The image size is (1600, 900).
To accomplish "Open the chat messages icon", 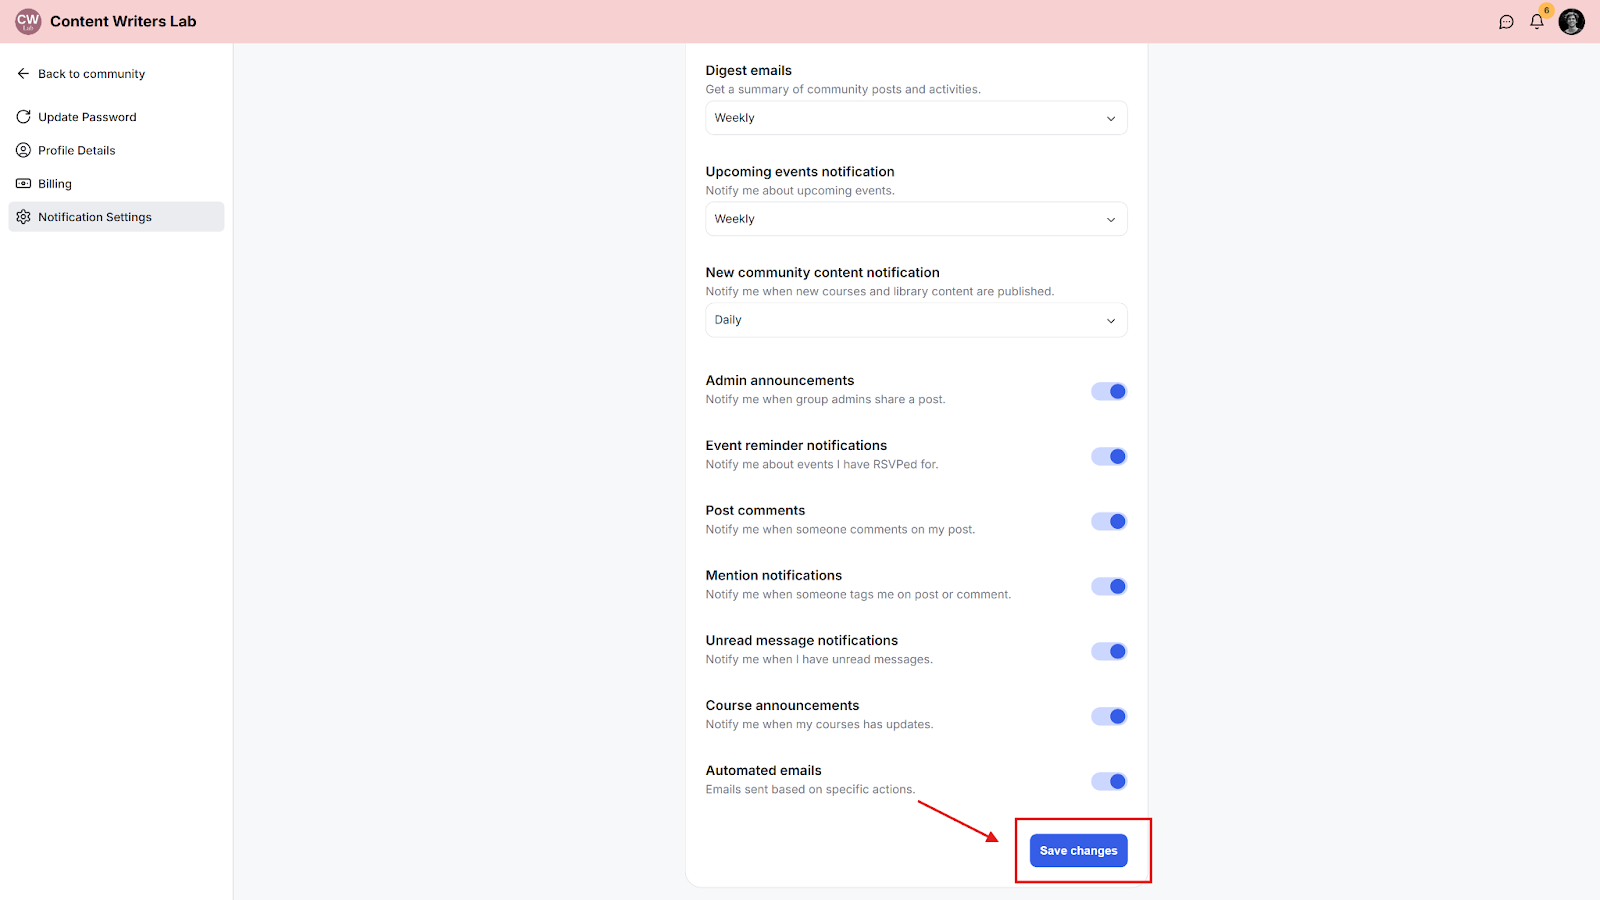I will coord(1506,22).
